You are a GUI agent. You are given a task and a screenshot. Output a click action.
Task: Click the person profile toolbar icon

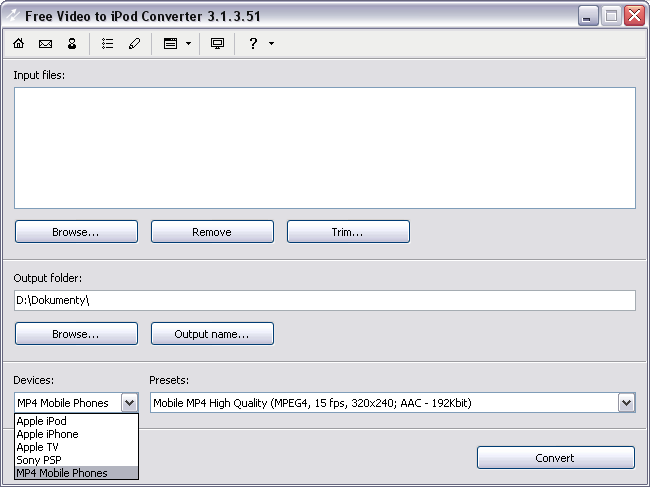click(72, 43)
